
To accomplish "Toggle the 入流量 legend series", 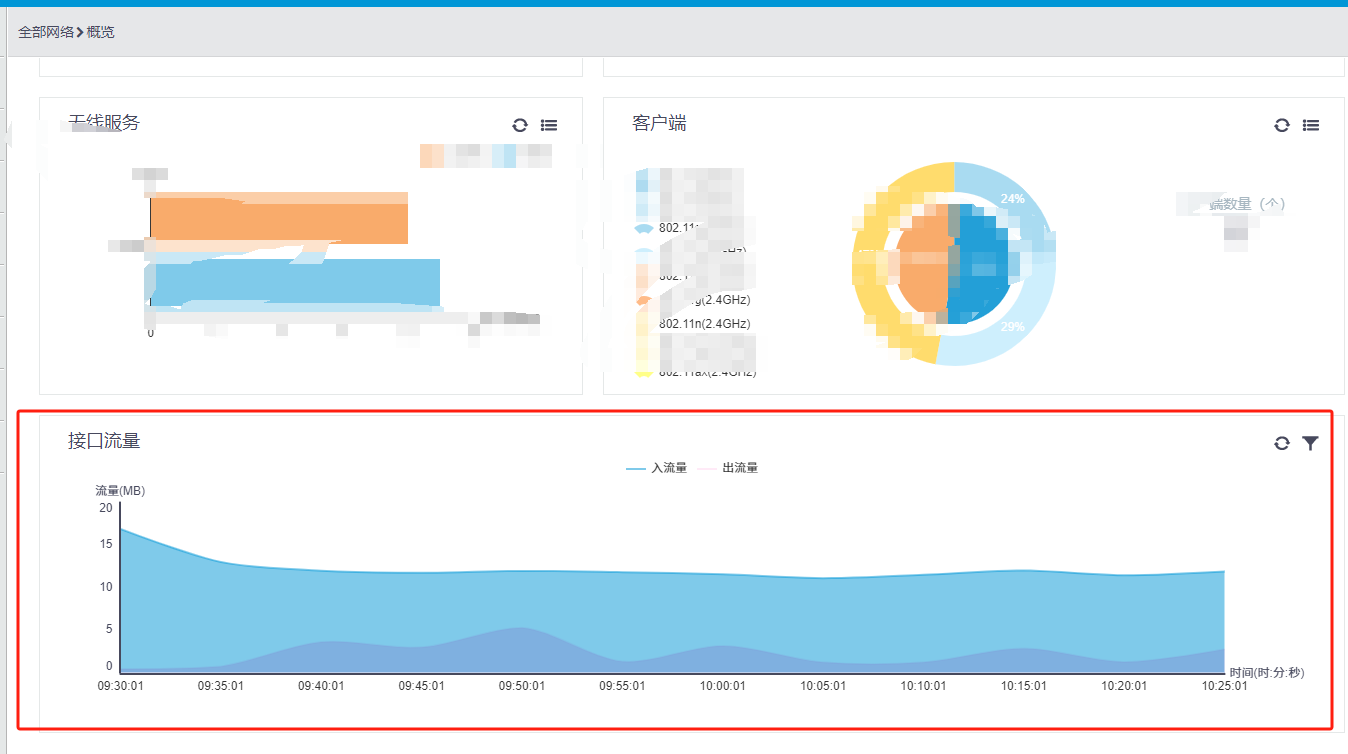I will point(657,468).
